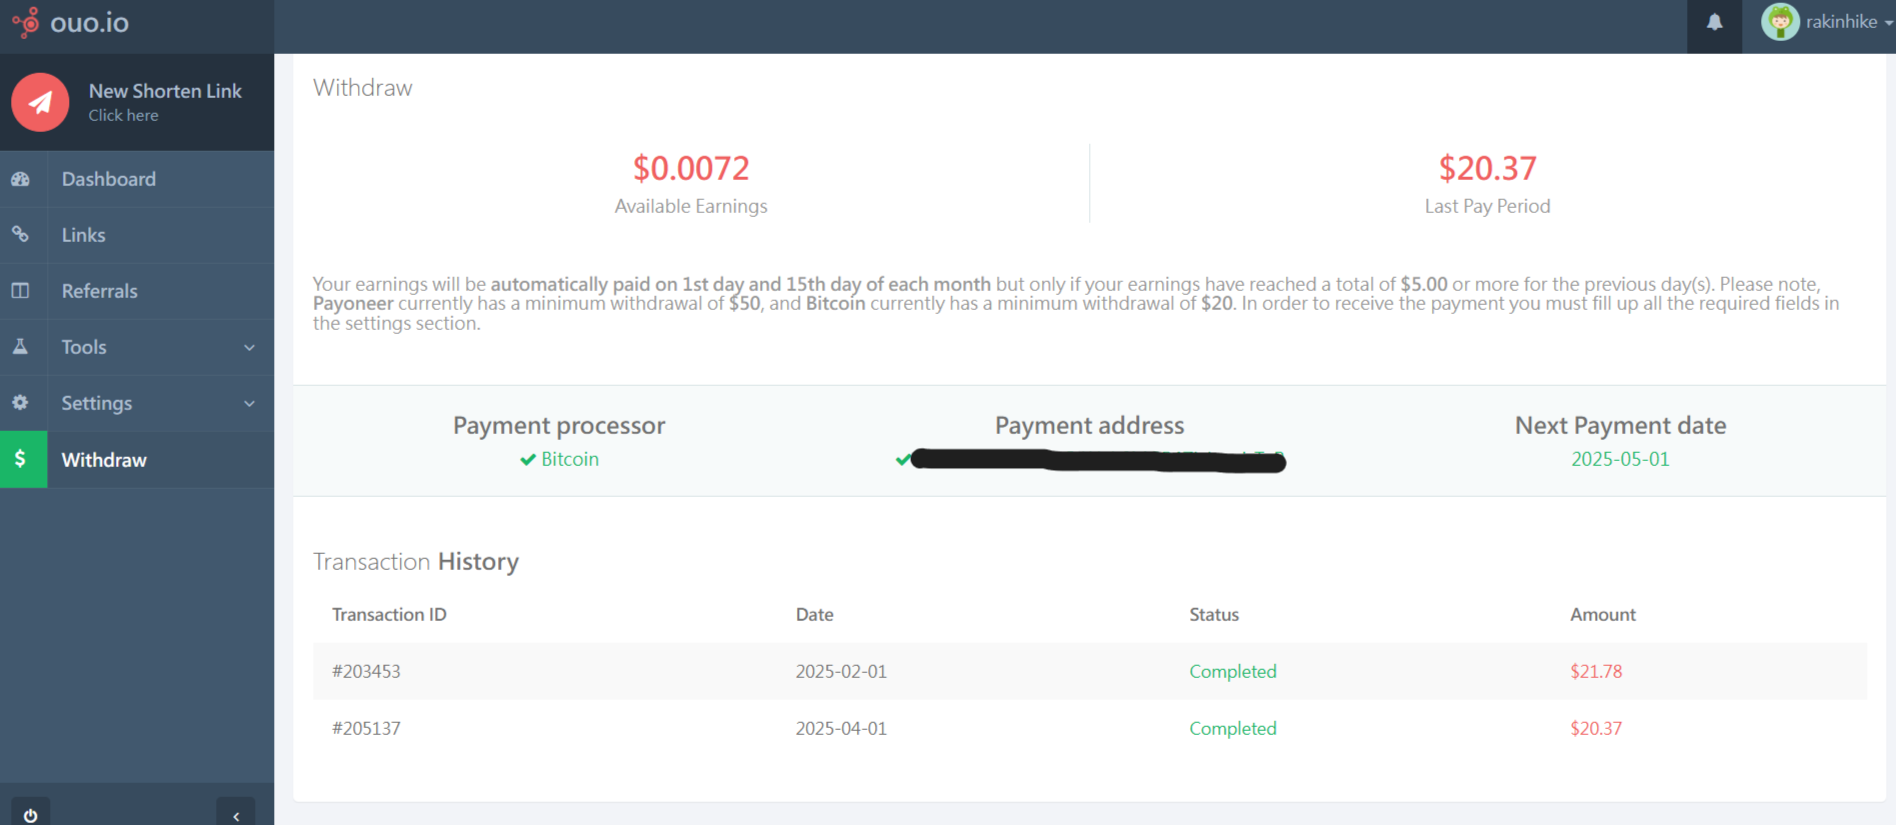Collapse the sidebar with the arrow toggle

(236, 815)
